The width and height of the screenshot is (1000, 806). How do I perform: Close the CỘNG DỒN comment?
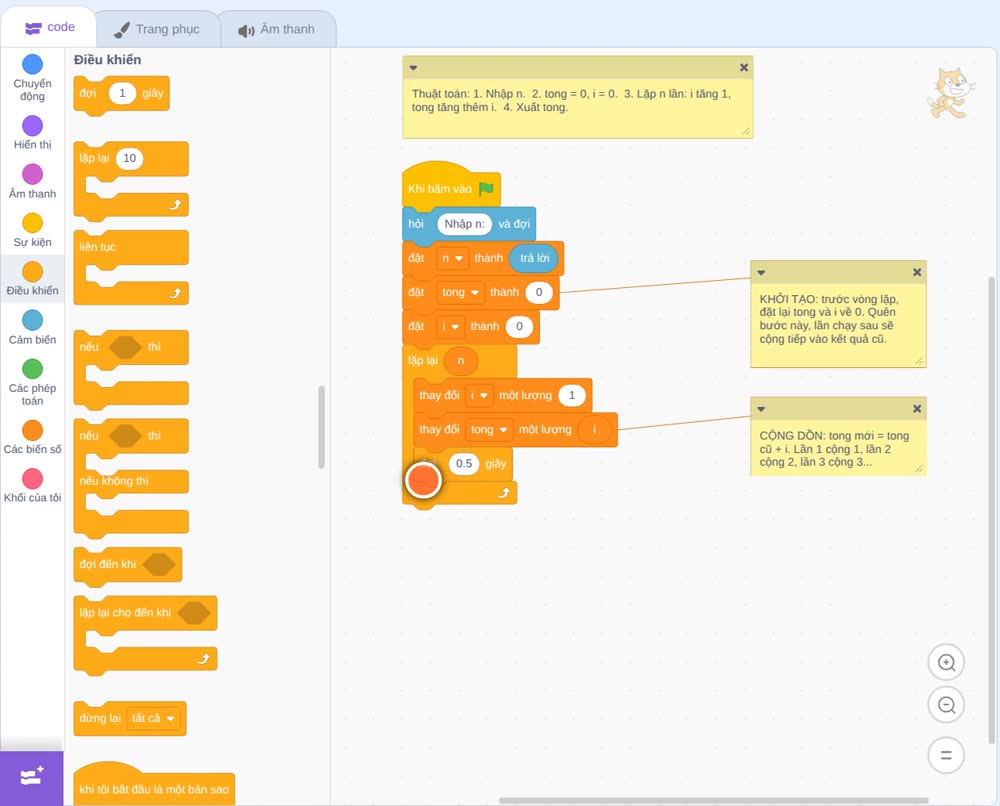click(x=917, y=409)
